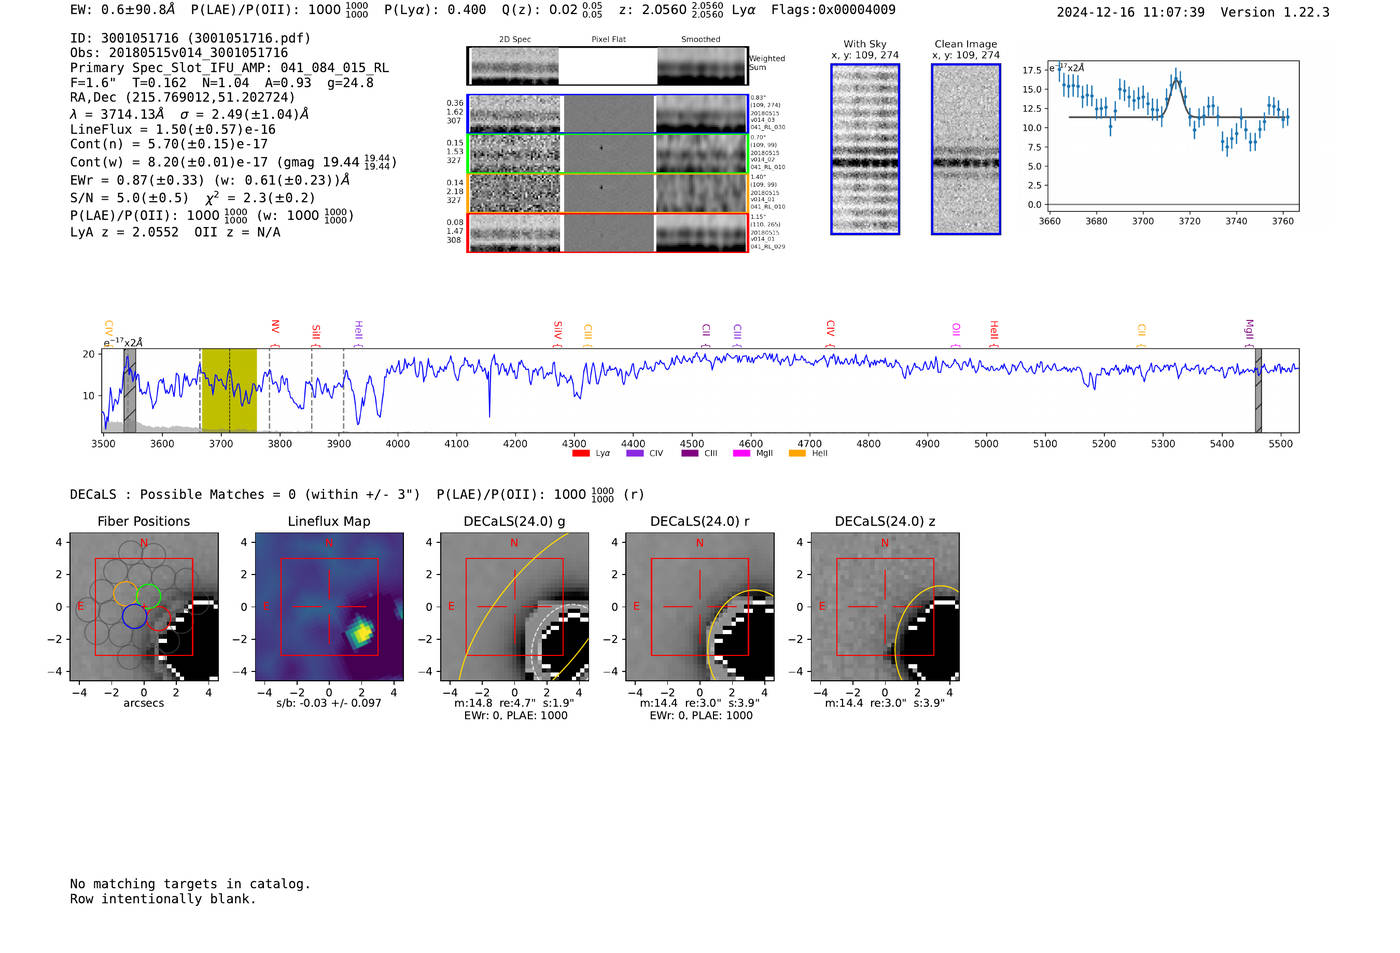Click the green-bordered fiber Smoothed cutout
Viewport: 1400px width, 953px height.
[x=701, y=154]
